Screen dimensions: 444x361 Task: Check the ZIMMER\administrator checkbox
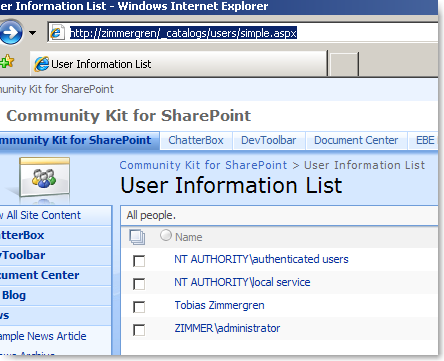(x=139, y=330)
